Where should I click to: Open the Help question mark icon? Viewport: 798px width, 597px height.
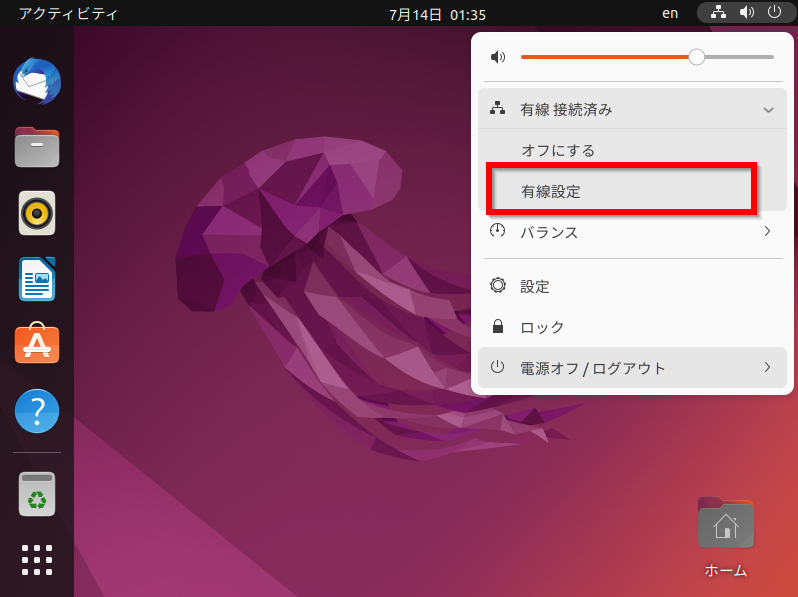37,411
